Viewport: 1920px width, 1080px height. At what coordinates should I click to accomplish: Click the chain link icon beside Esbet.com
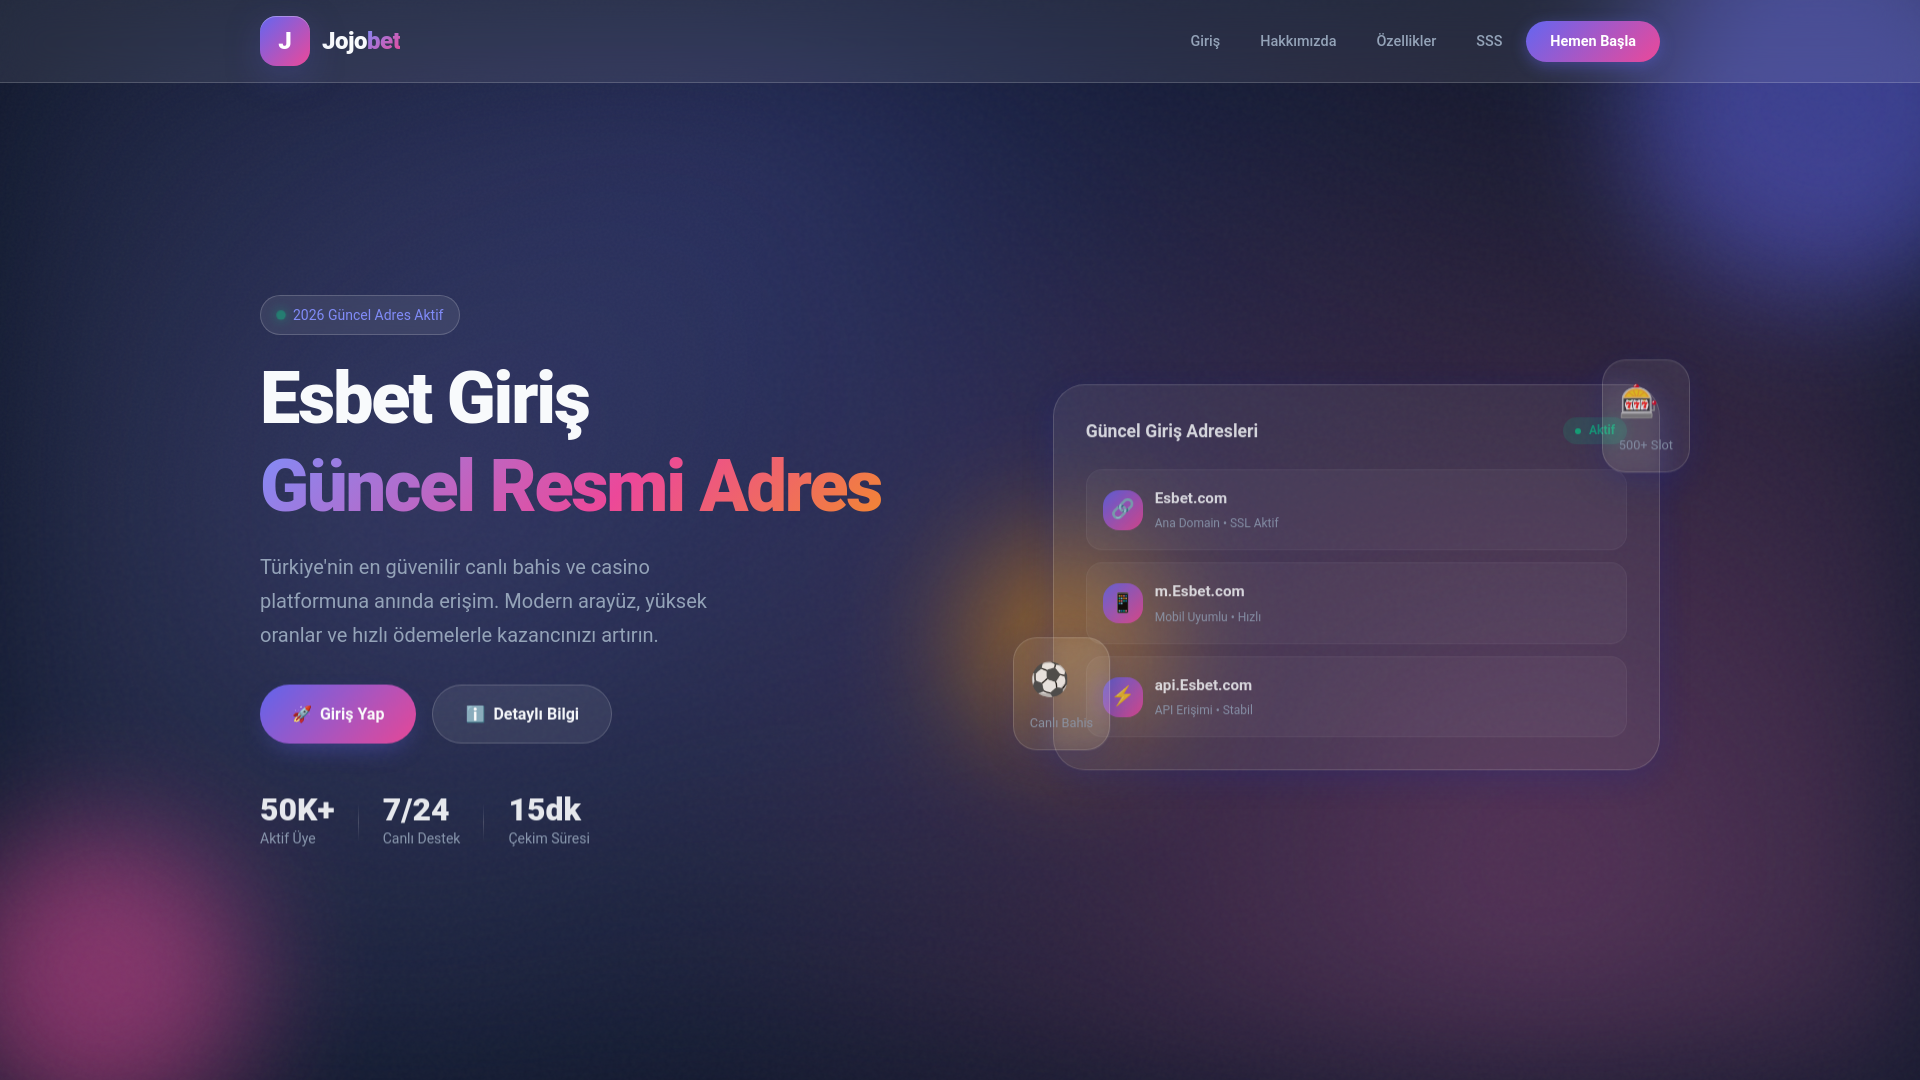[1123, 510]
